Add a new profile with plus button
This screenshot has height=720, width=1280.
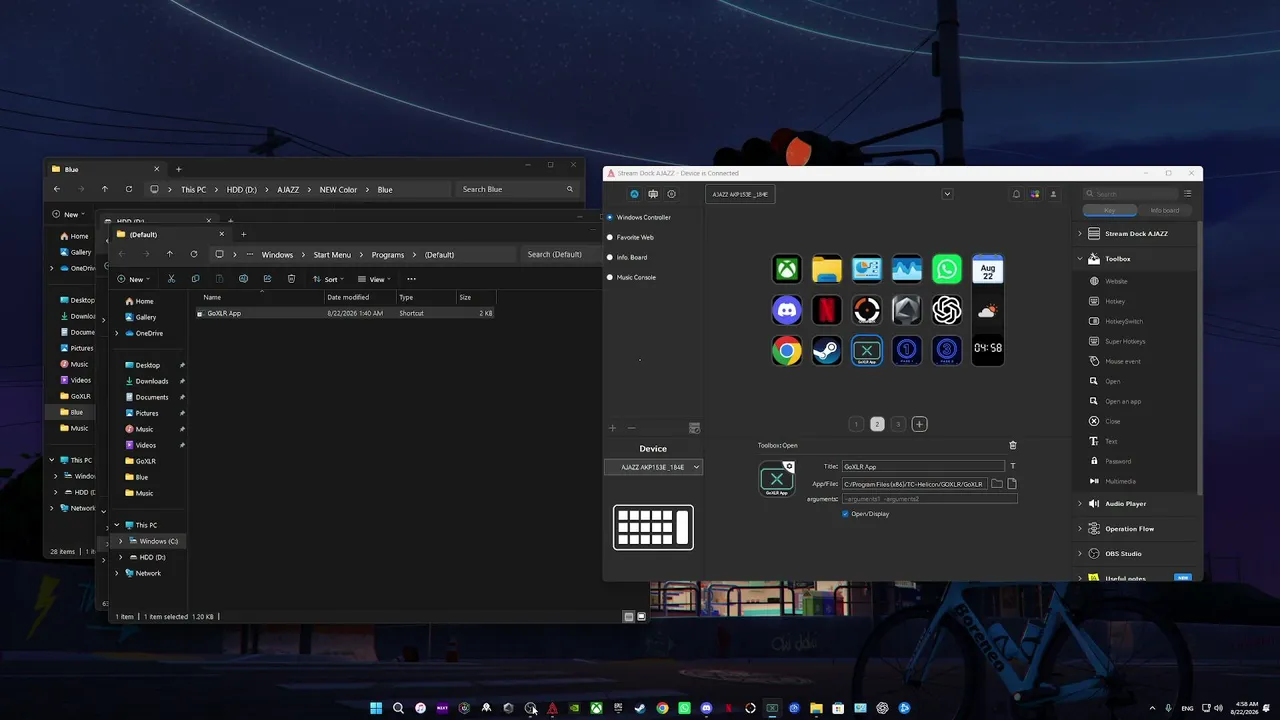click(x=613, y=428)
